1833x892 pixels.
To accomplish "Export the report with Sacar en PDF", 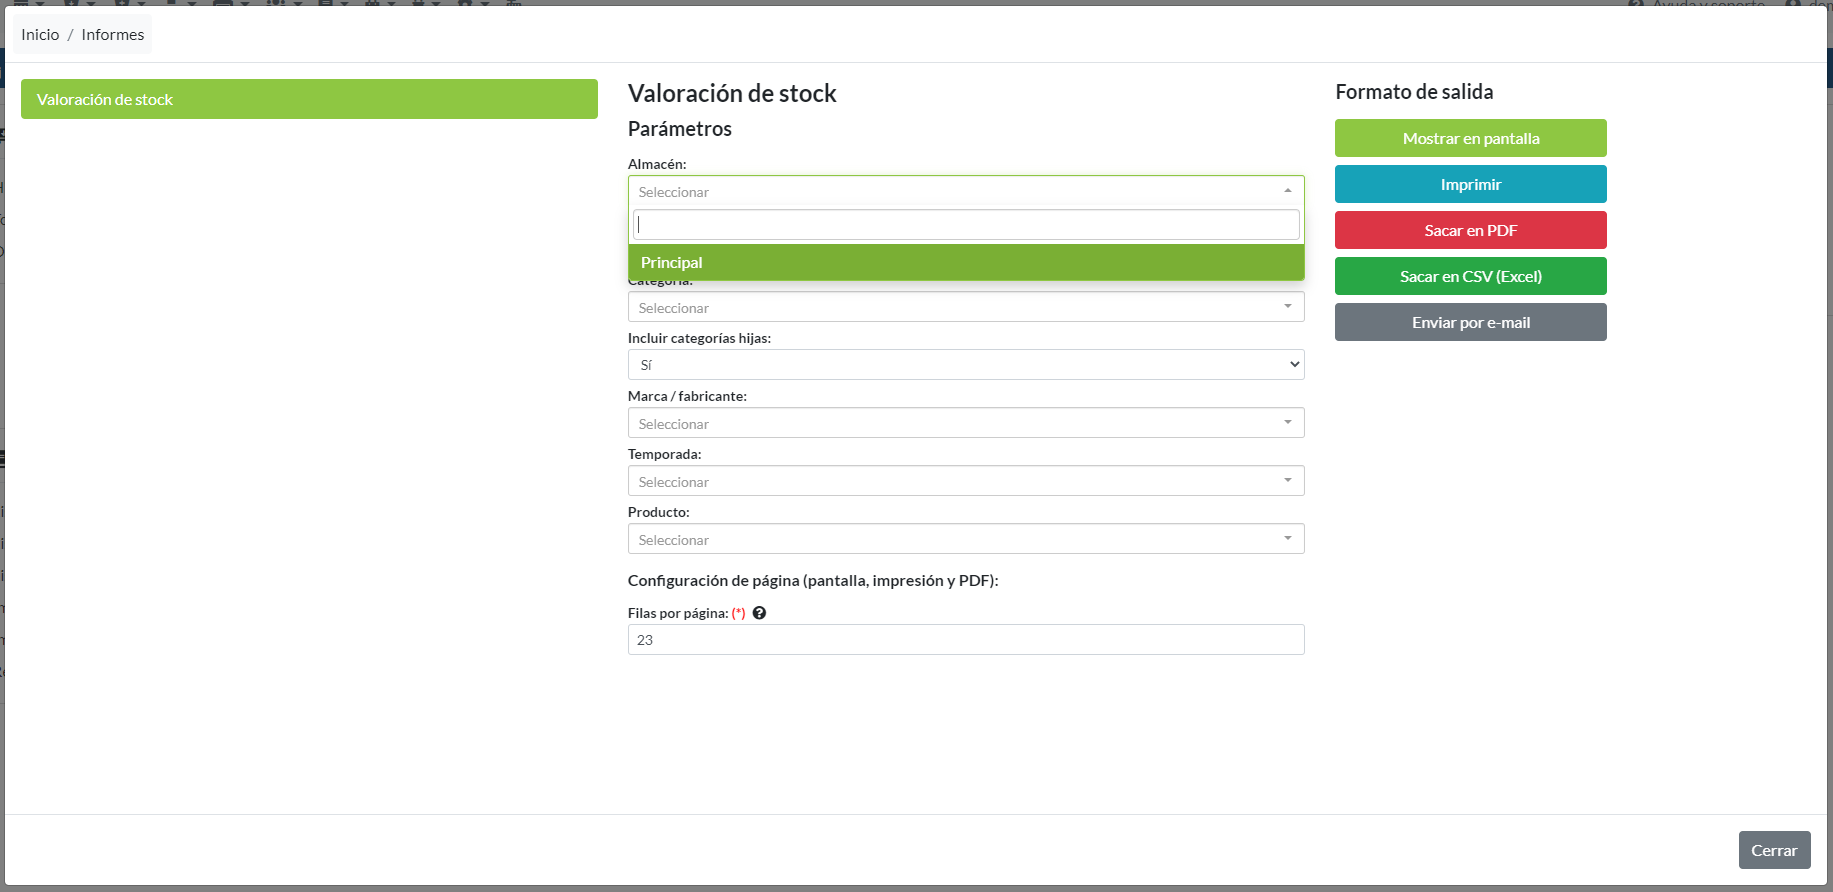I will (x=1470, y=231).
